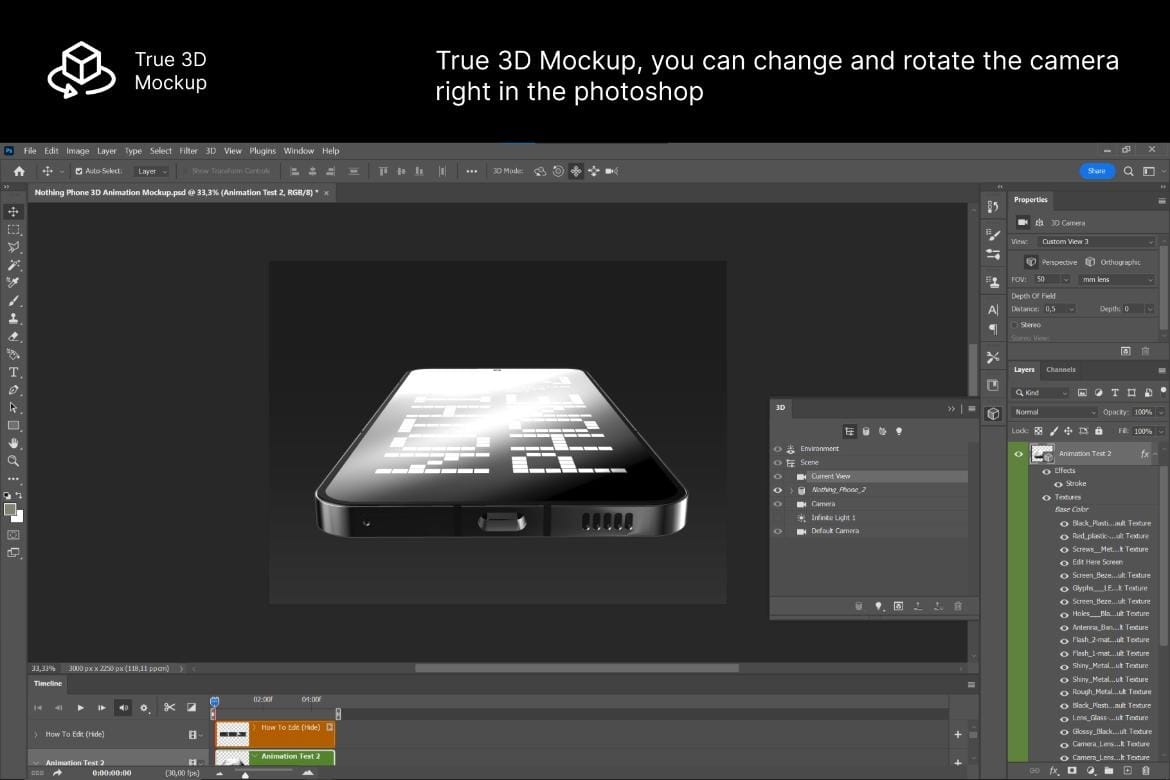Viewport: 1170px width, 780px height.
Task: Open the 3D menu
Action: (210, 150)
